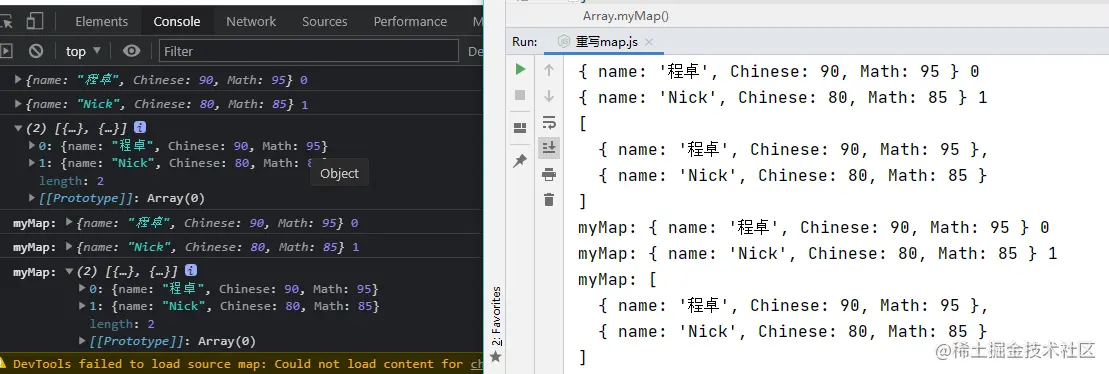
Task: Expand index 1 entry under myMap array
Action: coord(83,305)
